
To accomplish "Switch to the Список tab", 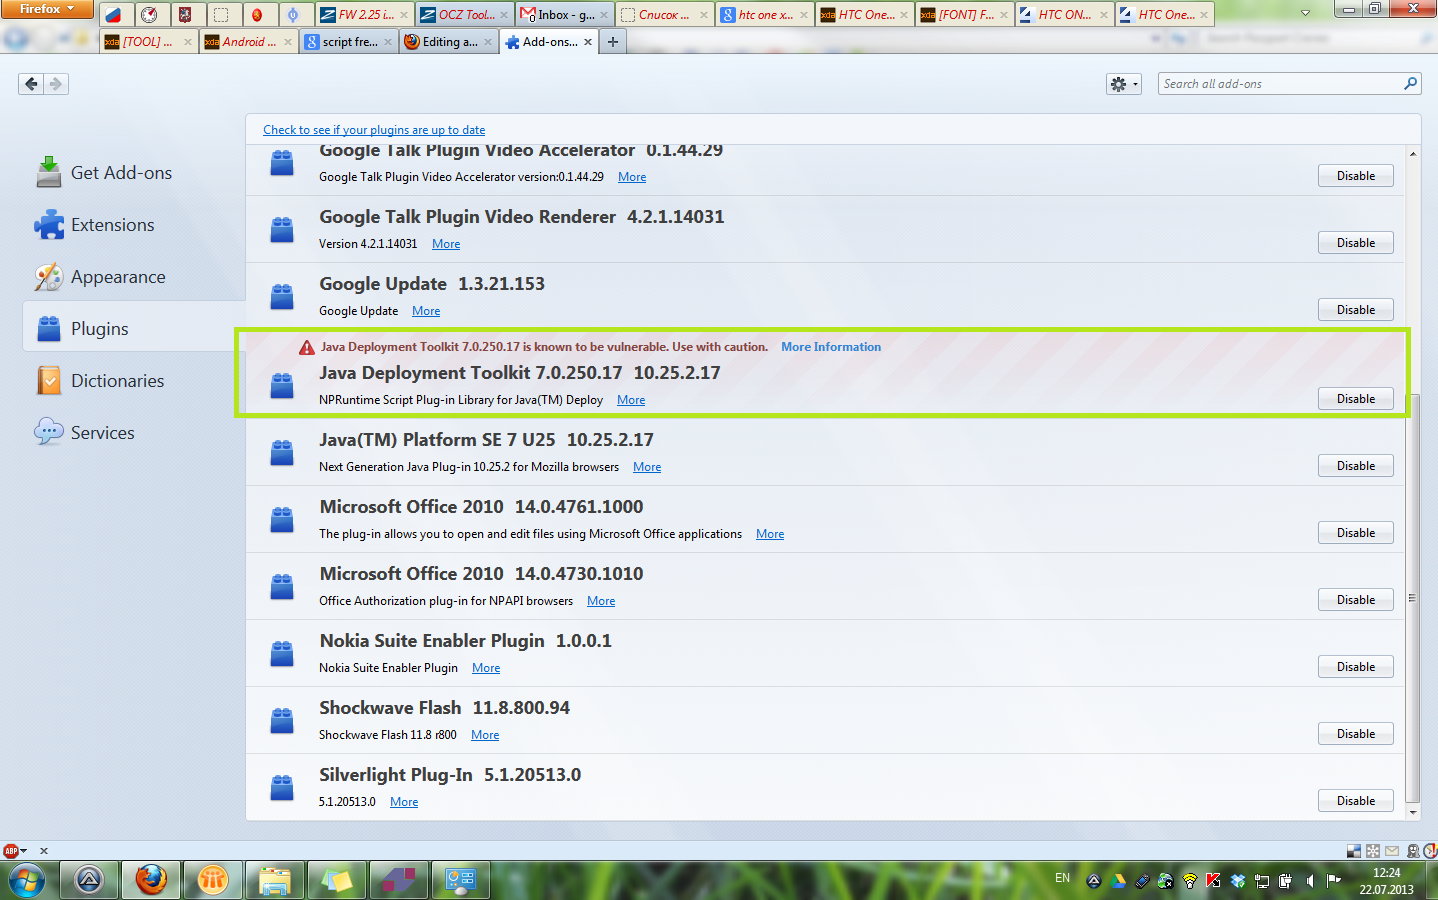I will coord(664,14).
